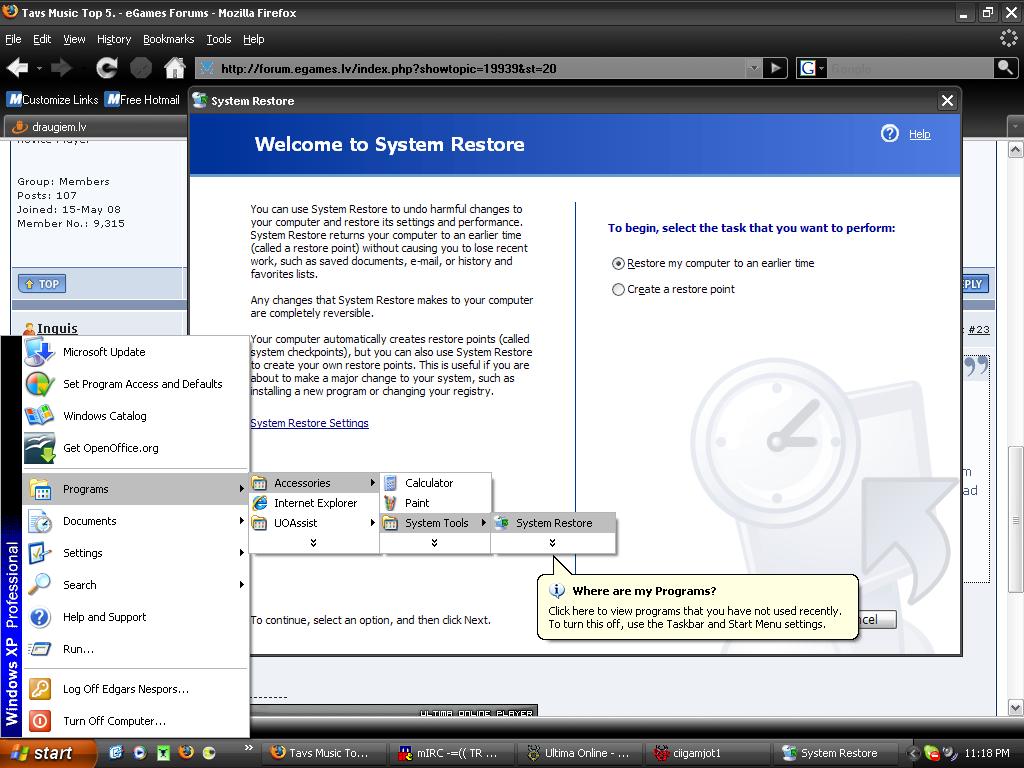This screenshot has width=1024, height=768.
Task: Click Firefox Forward arrow button
Action: click(x=61, y=67)
